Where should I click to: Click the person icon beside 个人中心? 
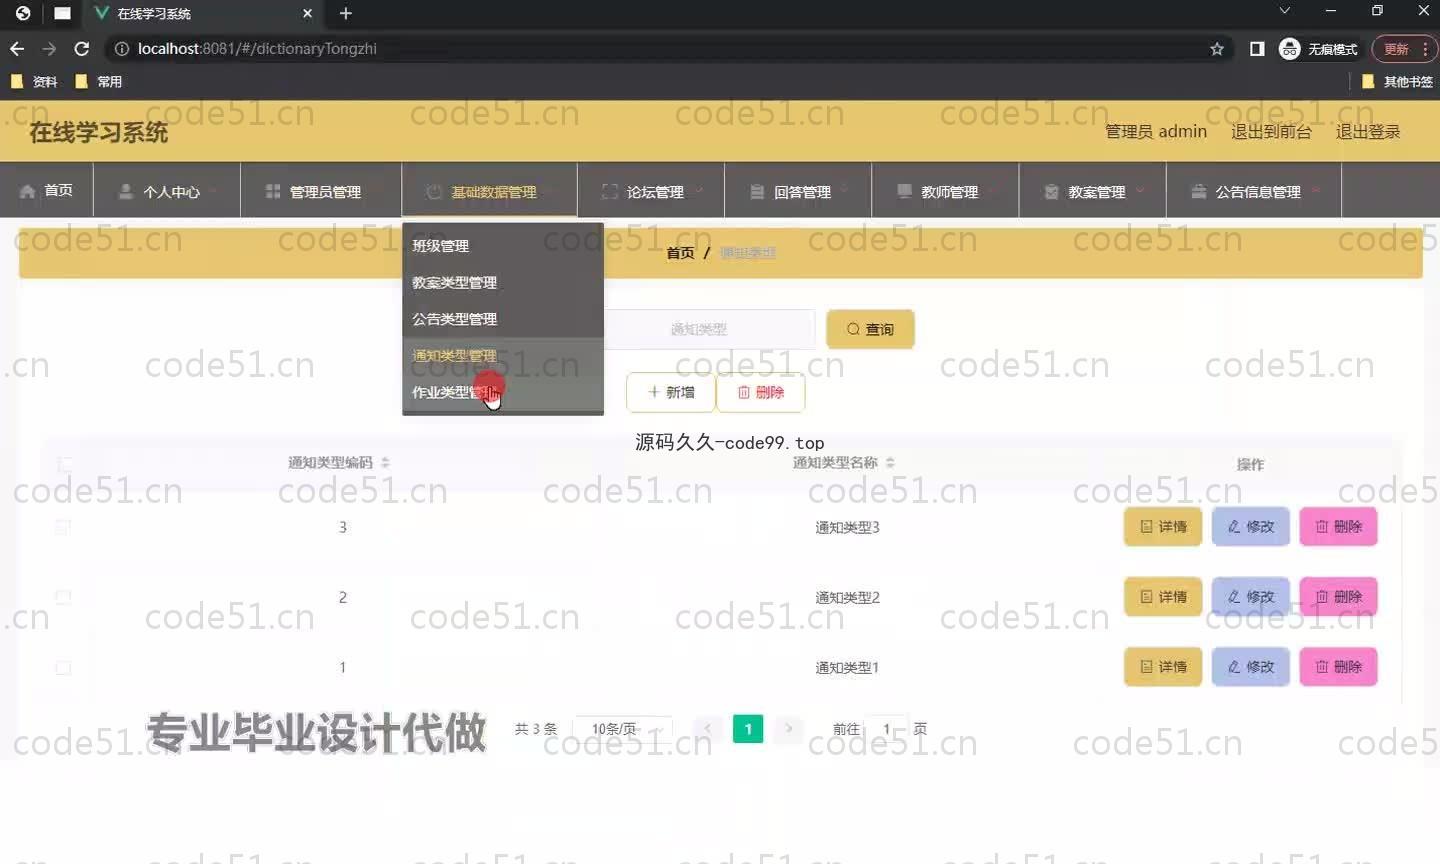point(126,191)
